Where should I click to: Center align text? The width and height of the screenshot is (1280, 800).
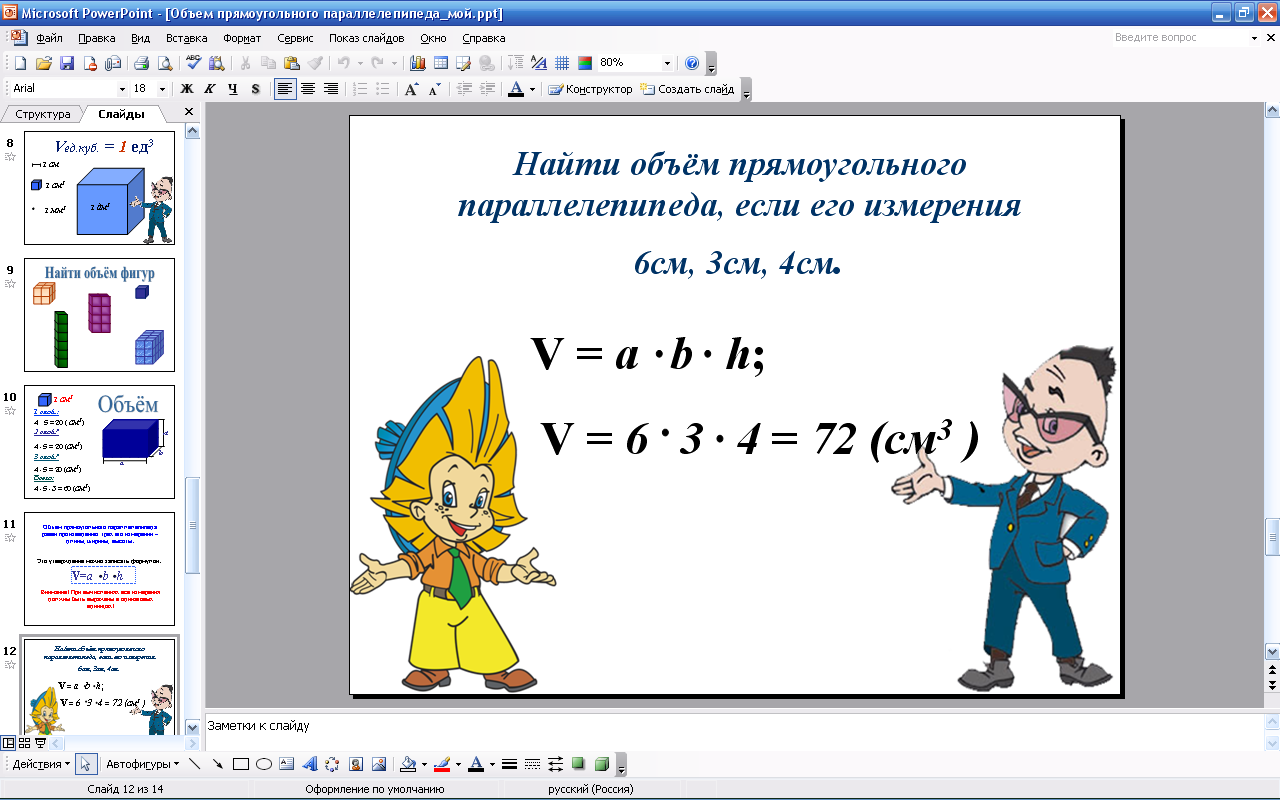(x=309, y=89)
